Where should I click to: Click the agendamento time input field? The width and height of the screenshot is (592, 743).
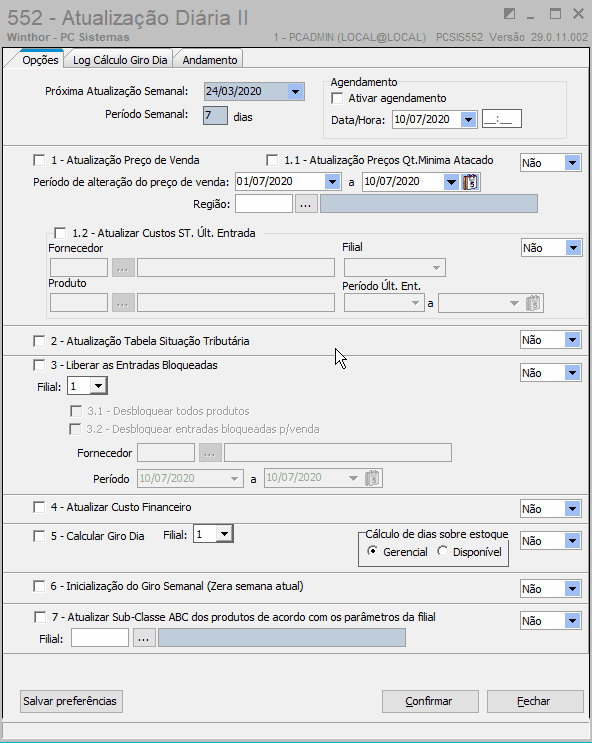tap(501, 119)
